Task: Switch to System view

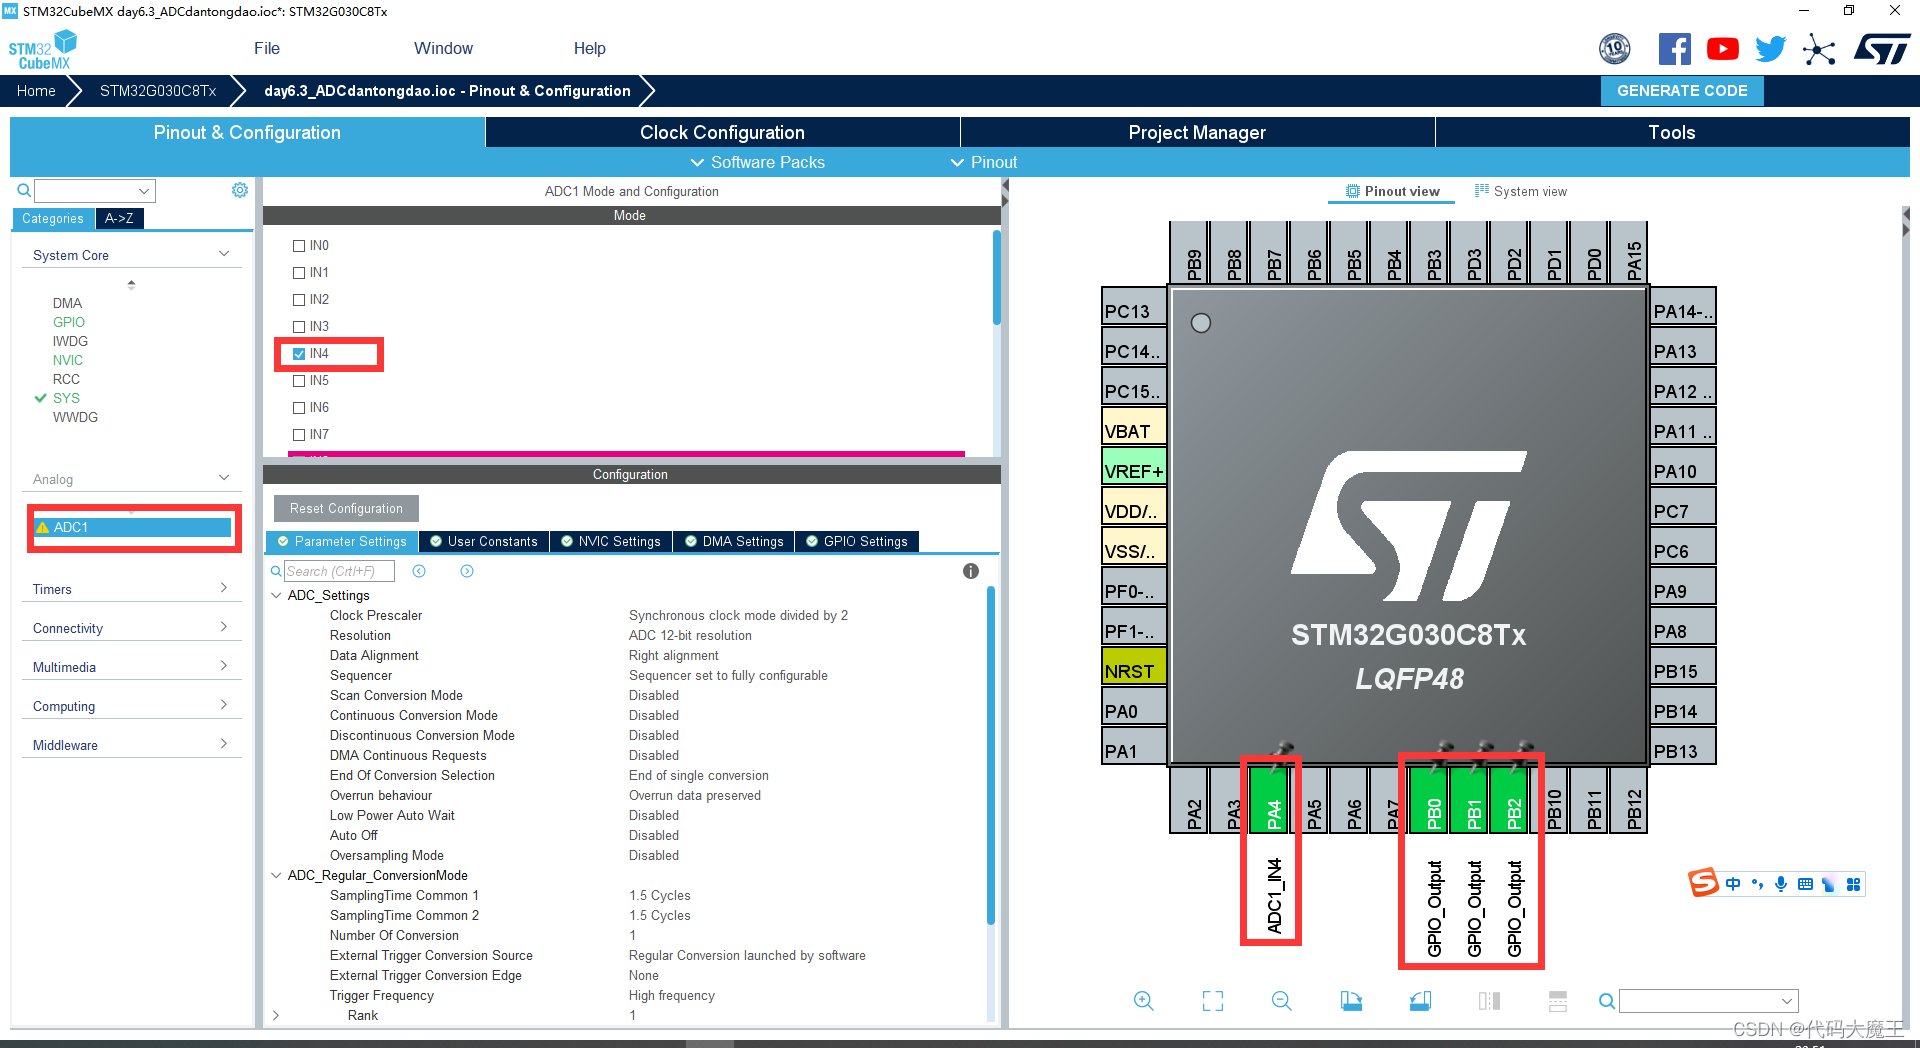Action: [1521, 191]
